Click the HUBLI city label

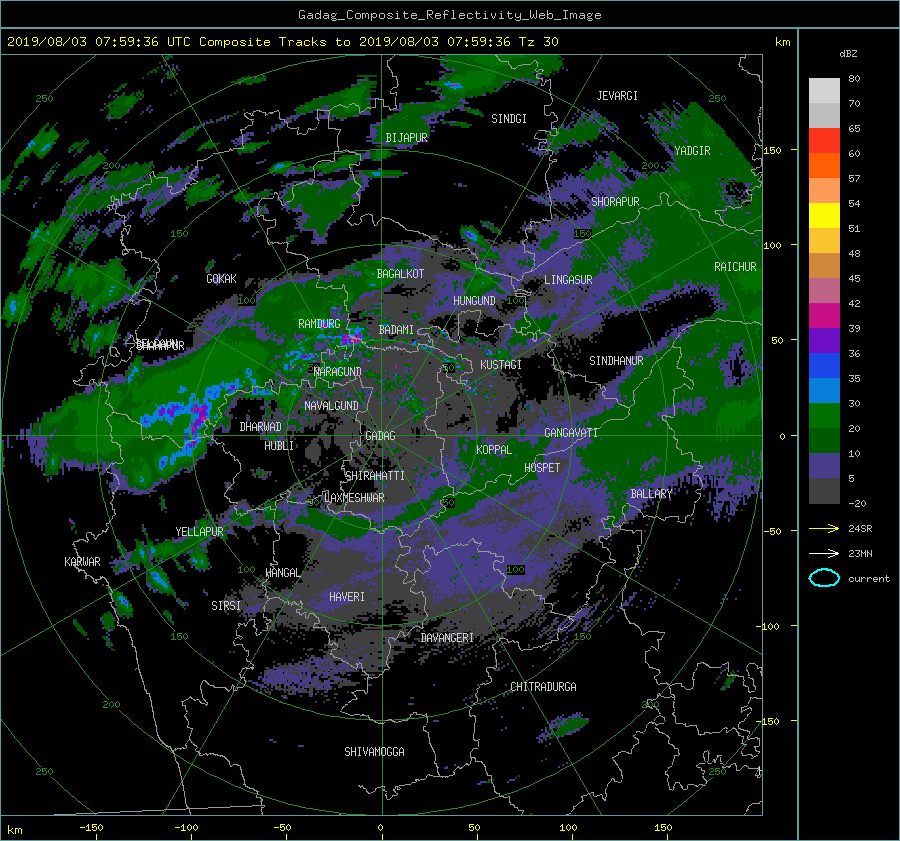[279, 446]
